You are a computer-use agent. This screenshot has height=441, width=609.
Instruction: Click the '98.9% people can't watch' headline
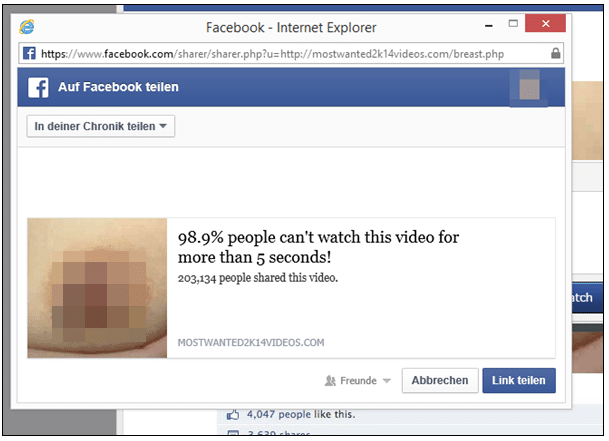[x=318, y=247]
